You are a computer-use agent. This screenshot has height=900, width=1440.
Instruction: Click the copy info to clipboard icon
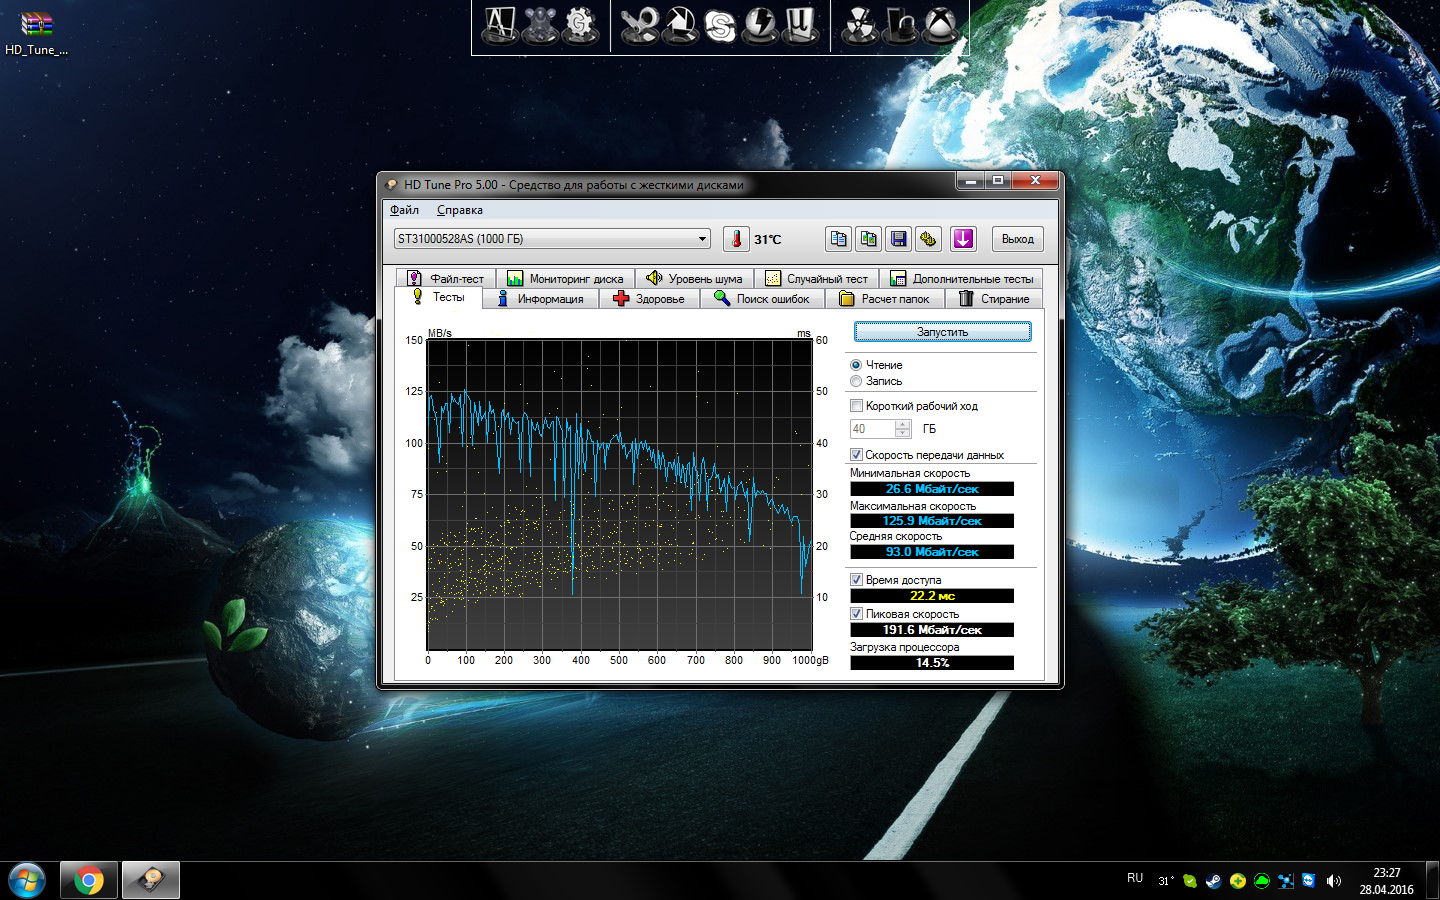[838, 239]
